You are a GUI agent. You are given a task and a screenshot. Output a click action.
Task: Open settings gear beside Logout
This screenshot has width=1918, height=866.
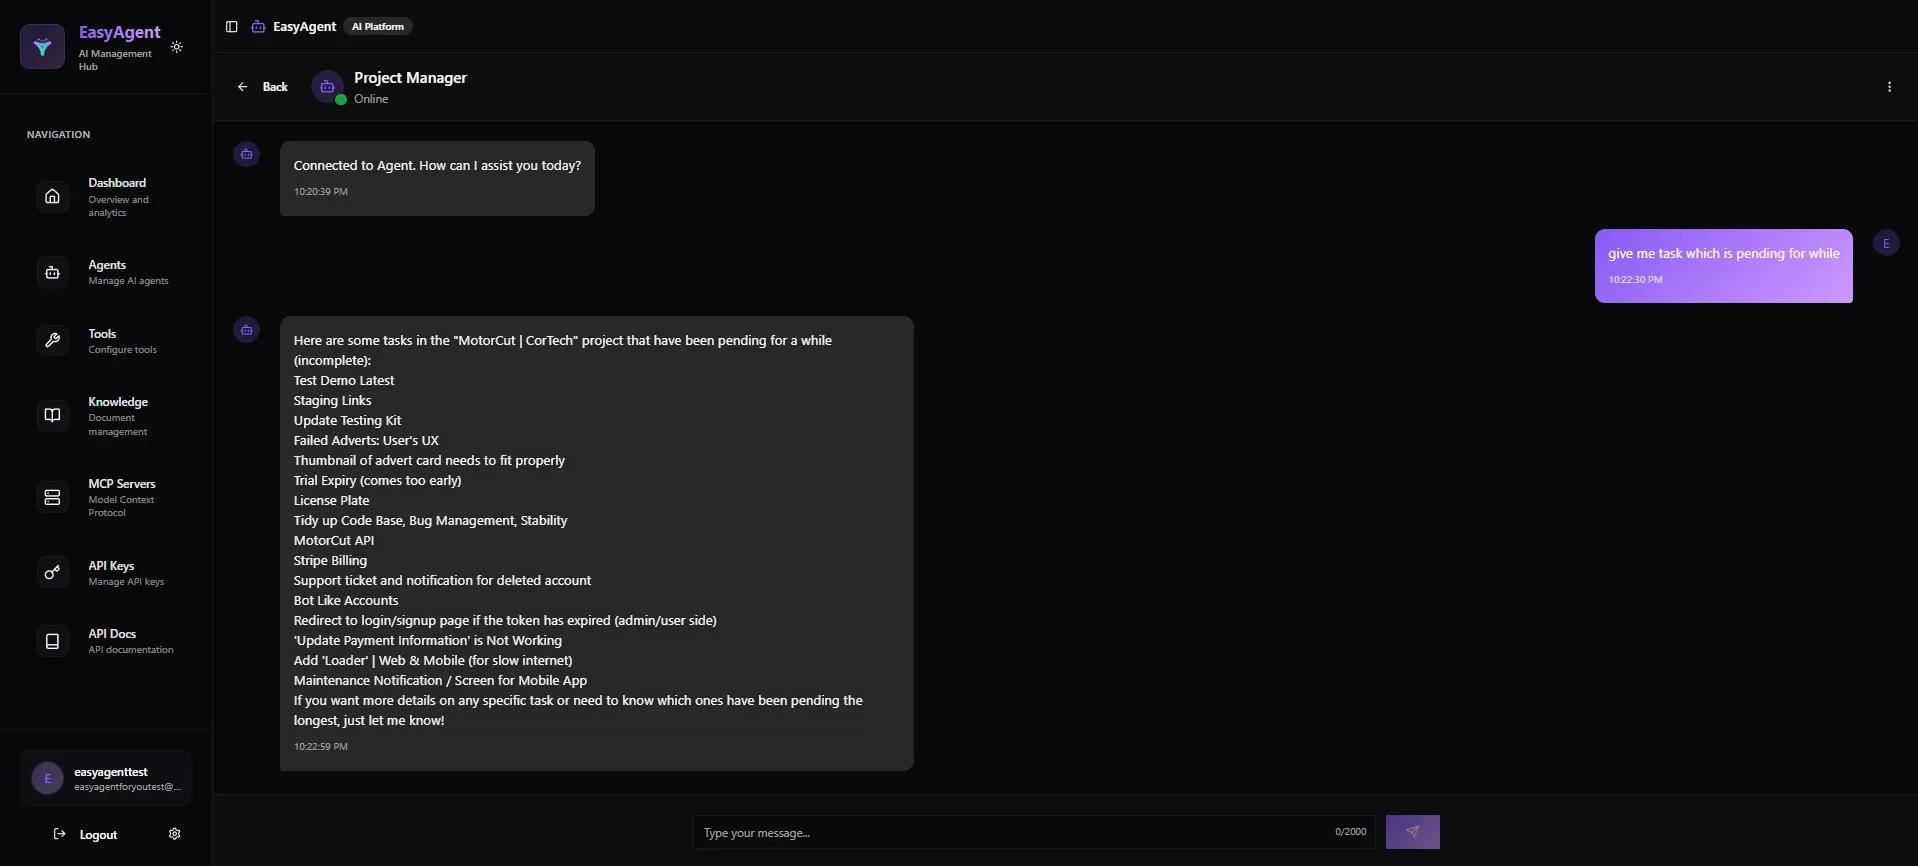pyautogui.click(x=175, y=834)
